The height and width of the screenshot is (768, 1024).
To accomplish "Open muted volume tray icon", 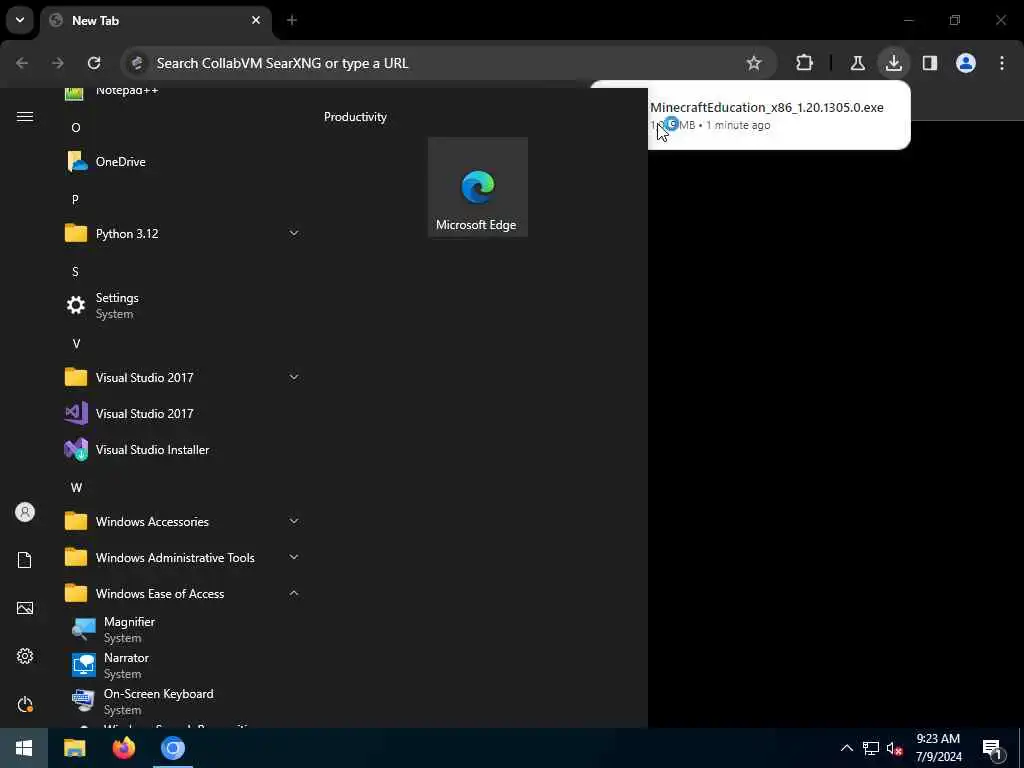I will coord(894,748).
